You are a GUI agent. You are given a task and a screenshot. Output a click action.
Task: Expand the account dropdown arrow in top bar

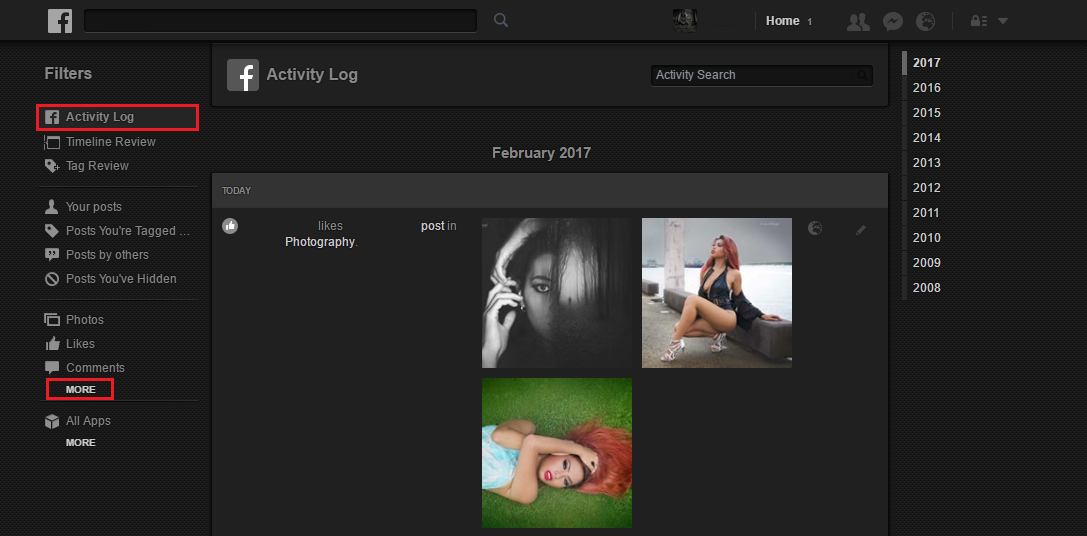[1002, 21]
